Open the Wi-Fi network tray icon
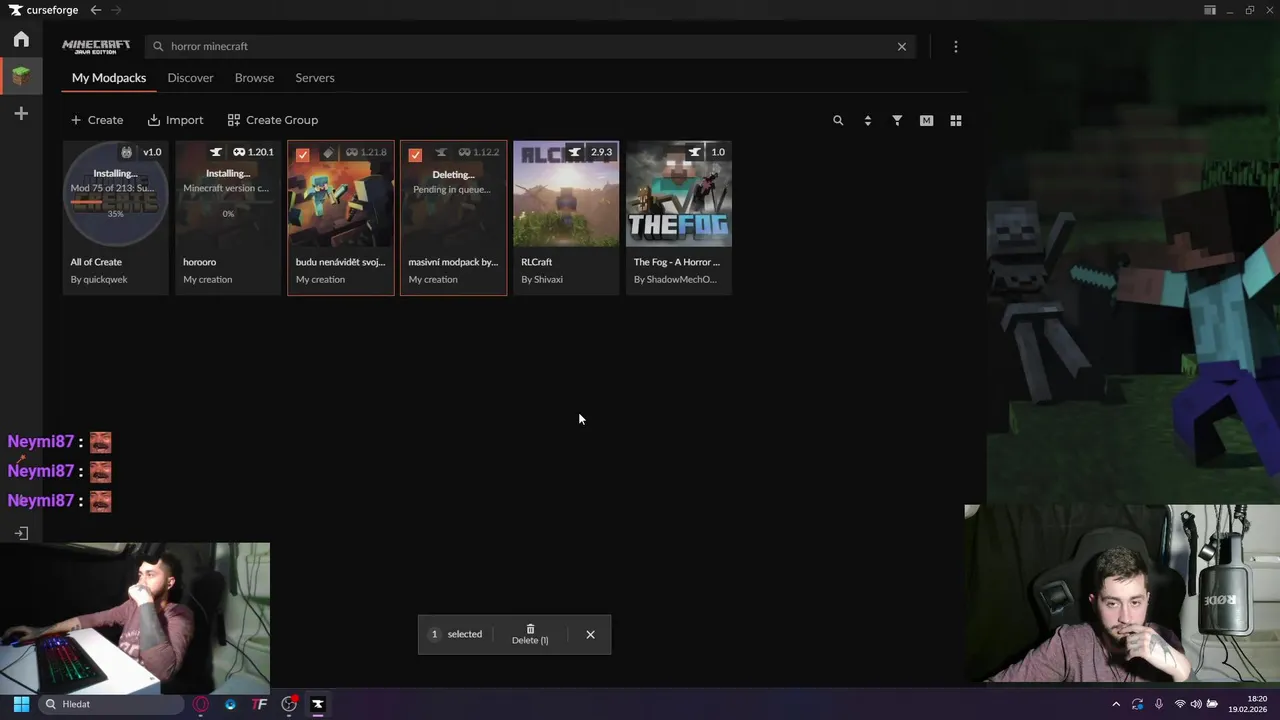 pyautogui.click(x=1180, y=704)
